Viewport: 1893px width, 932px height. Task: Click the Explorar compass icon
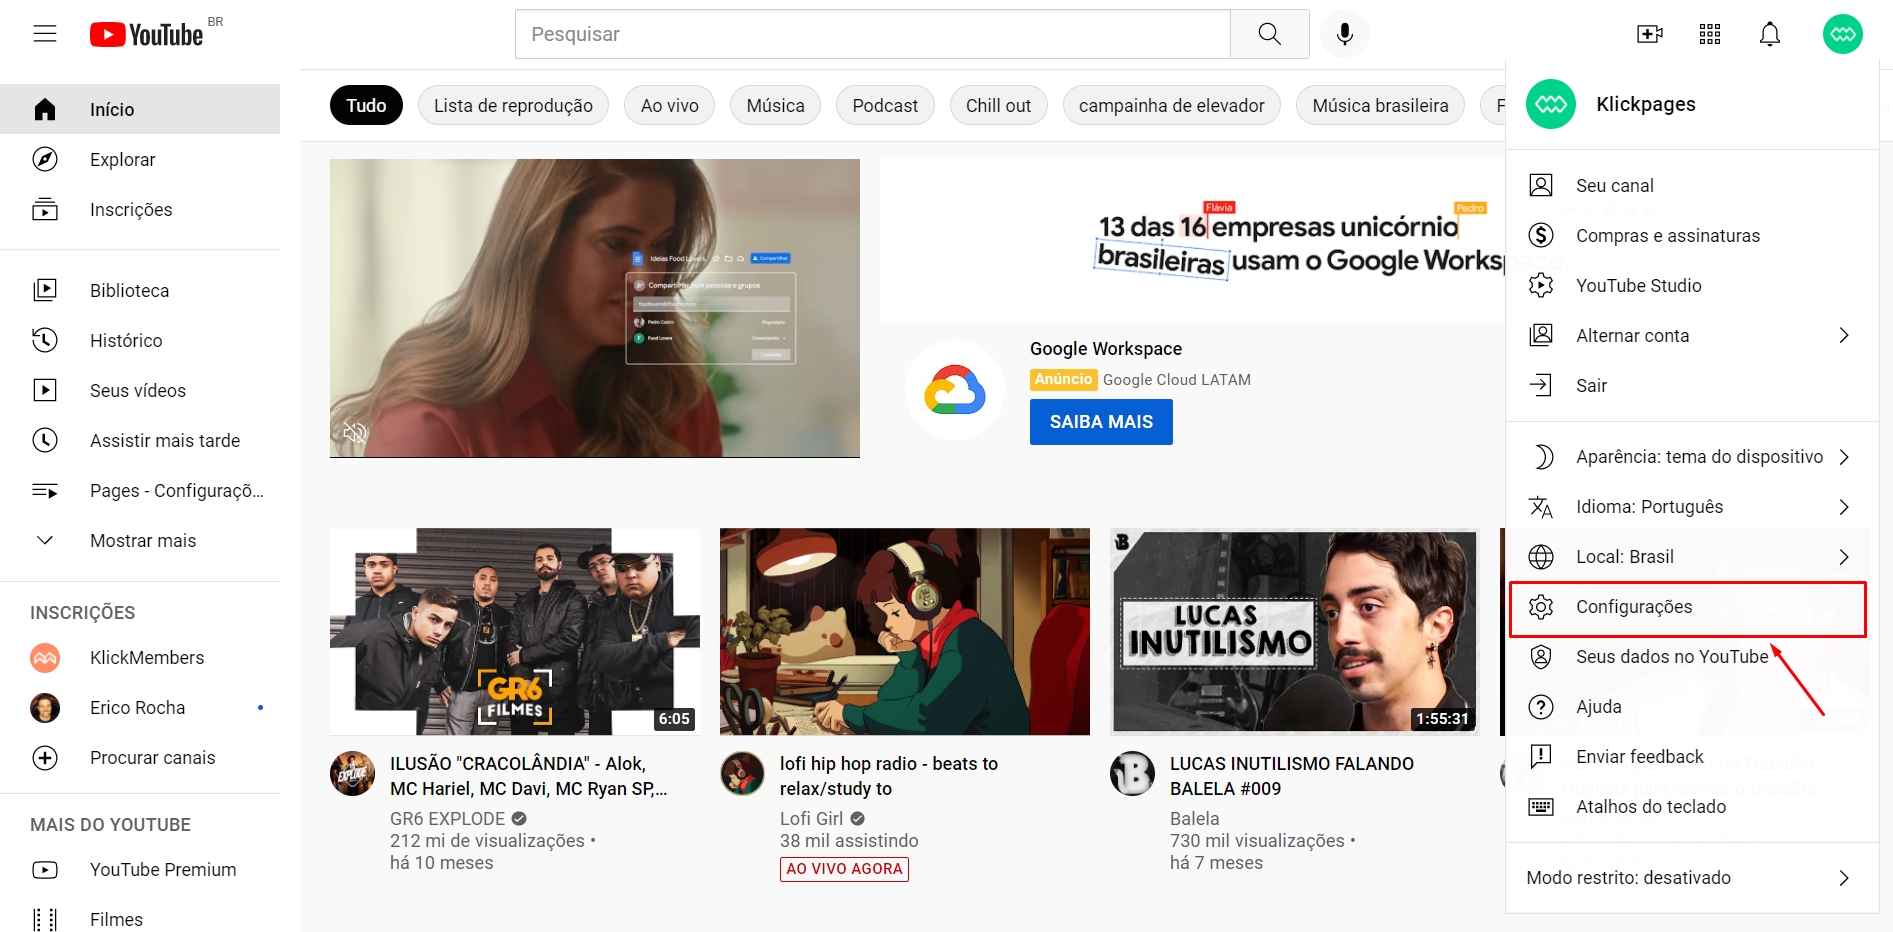click(x=45, y=159)
